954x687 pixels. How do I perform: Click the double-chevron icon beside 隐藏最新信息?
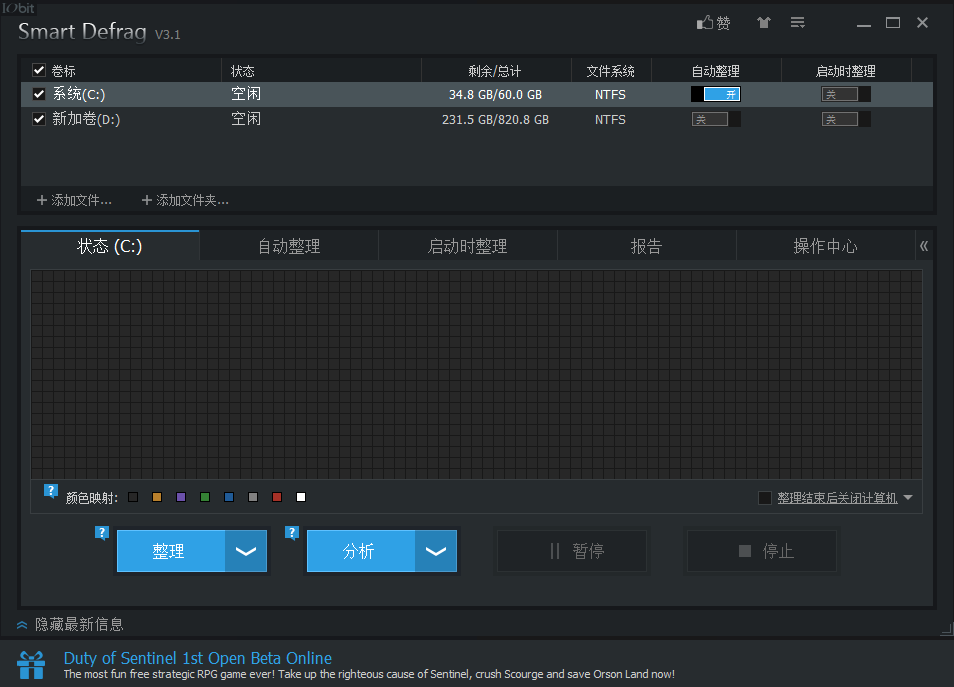(x=22, y=625)
